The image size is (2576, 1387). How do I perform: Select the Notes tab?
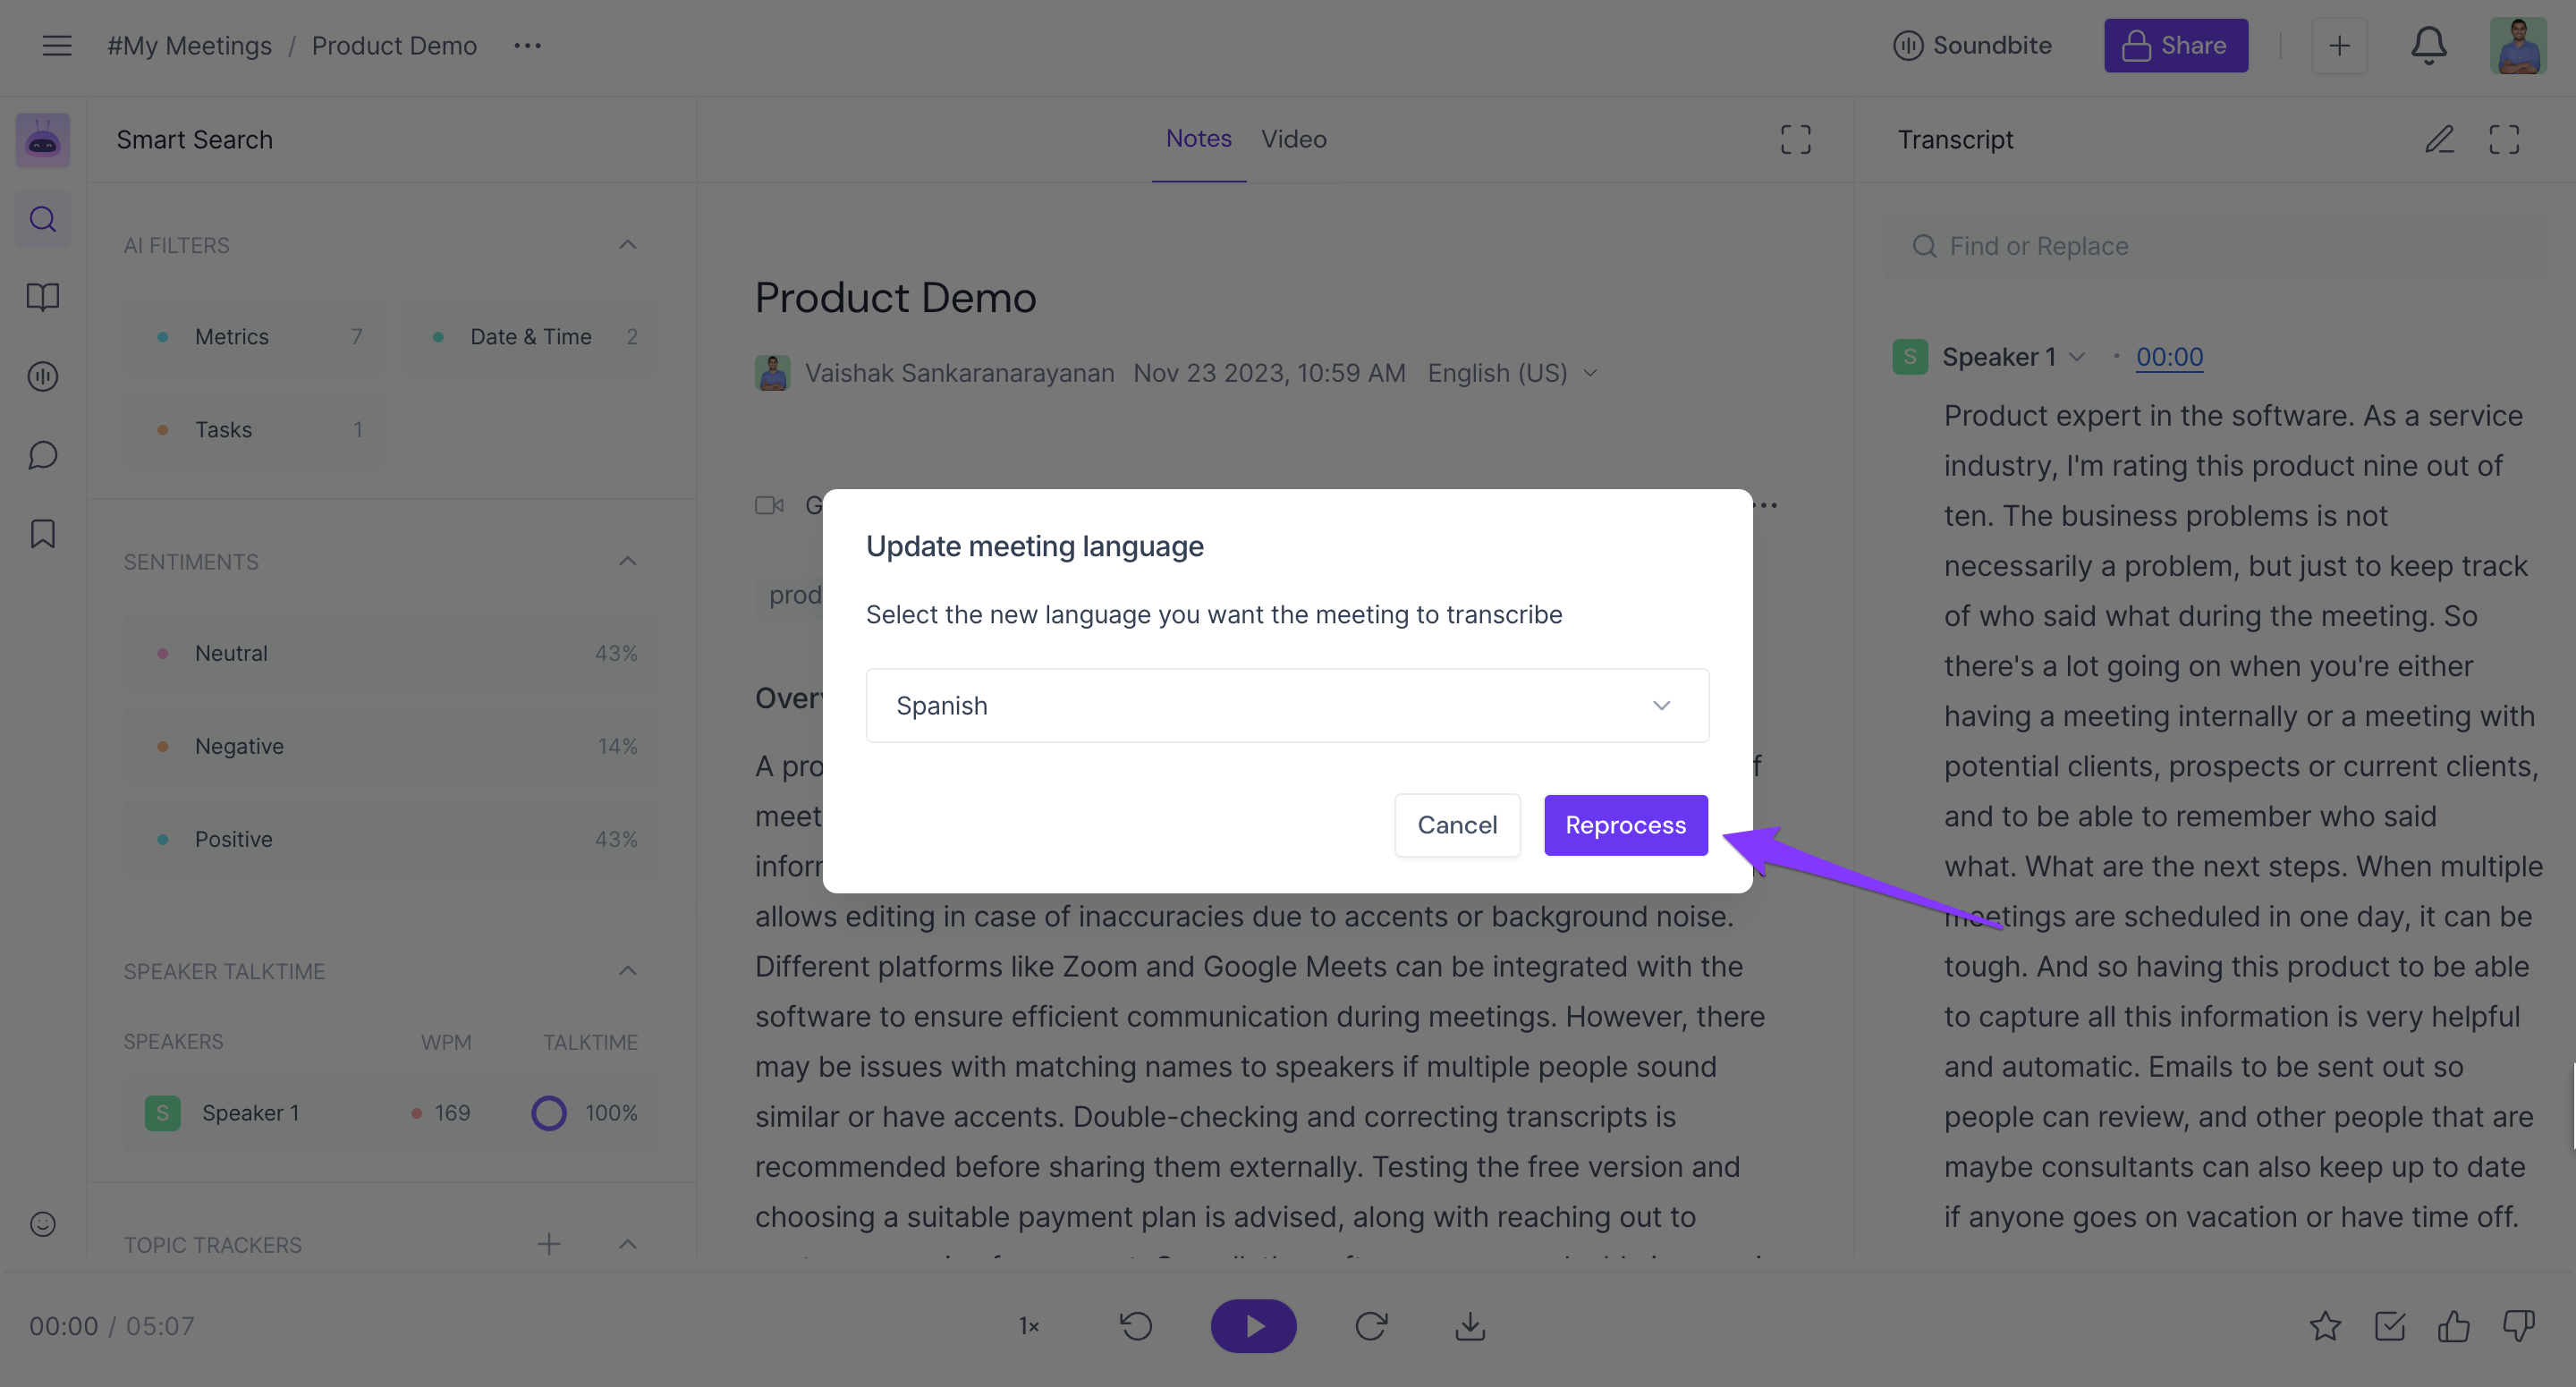pyautogui.click(x=1198, y=139)
